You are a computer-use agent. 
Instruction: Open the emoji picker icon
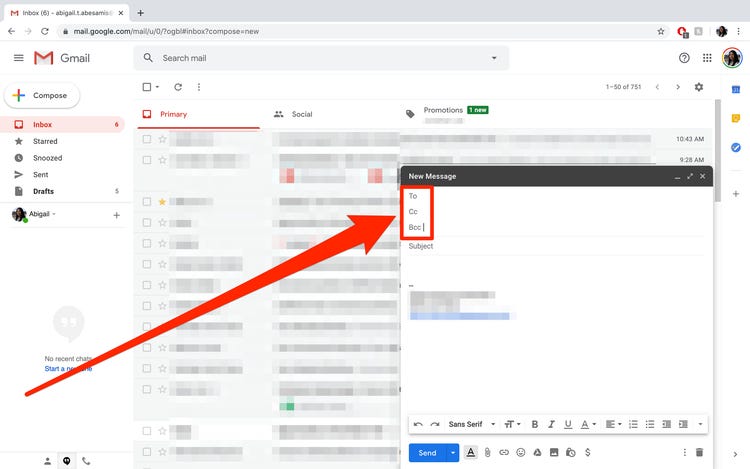click(x=520, y=452)
